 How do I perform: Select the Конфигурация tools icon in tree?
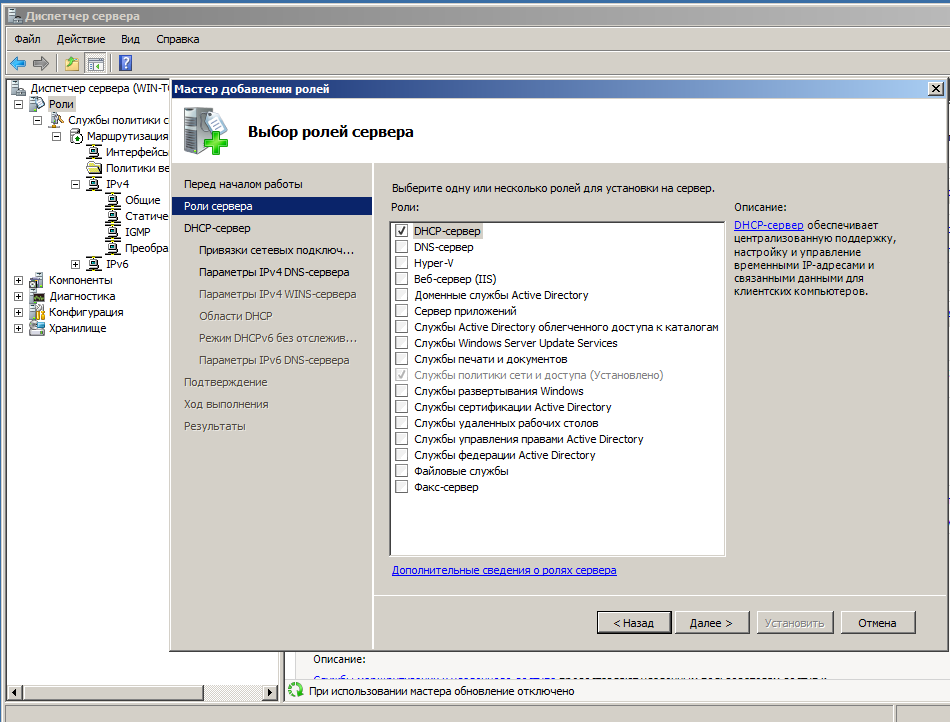[x=37, y=312]
